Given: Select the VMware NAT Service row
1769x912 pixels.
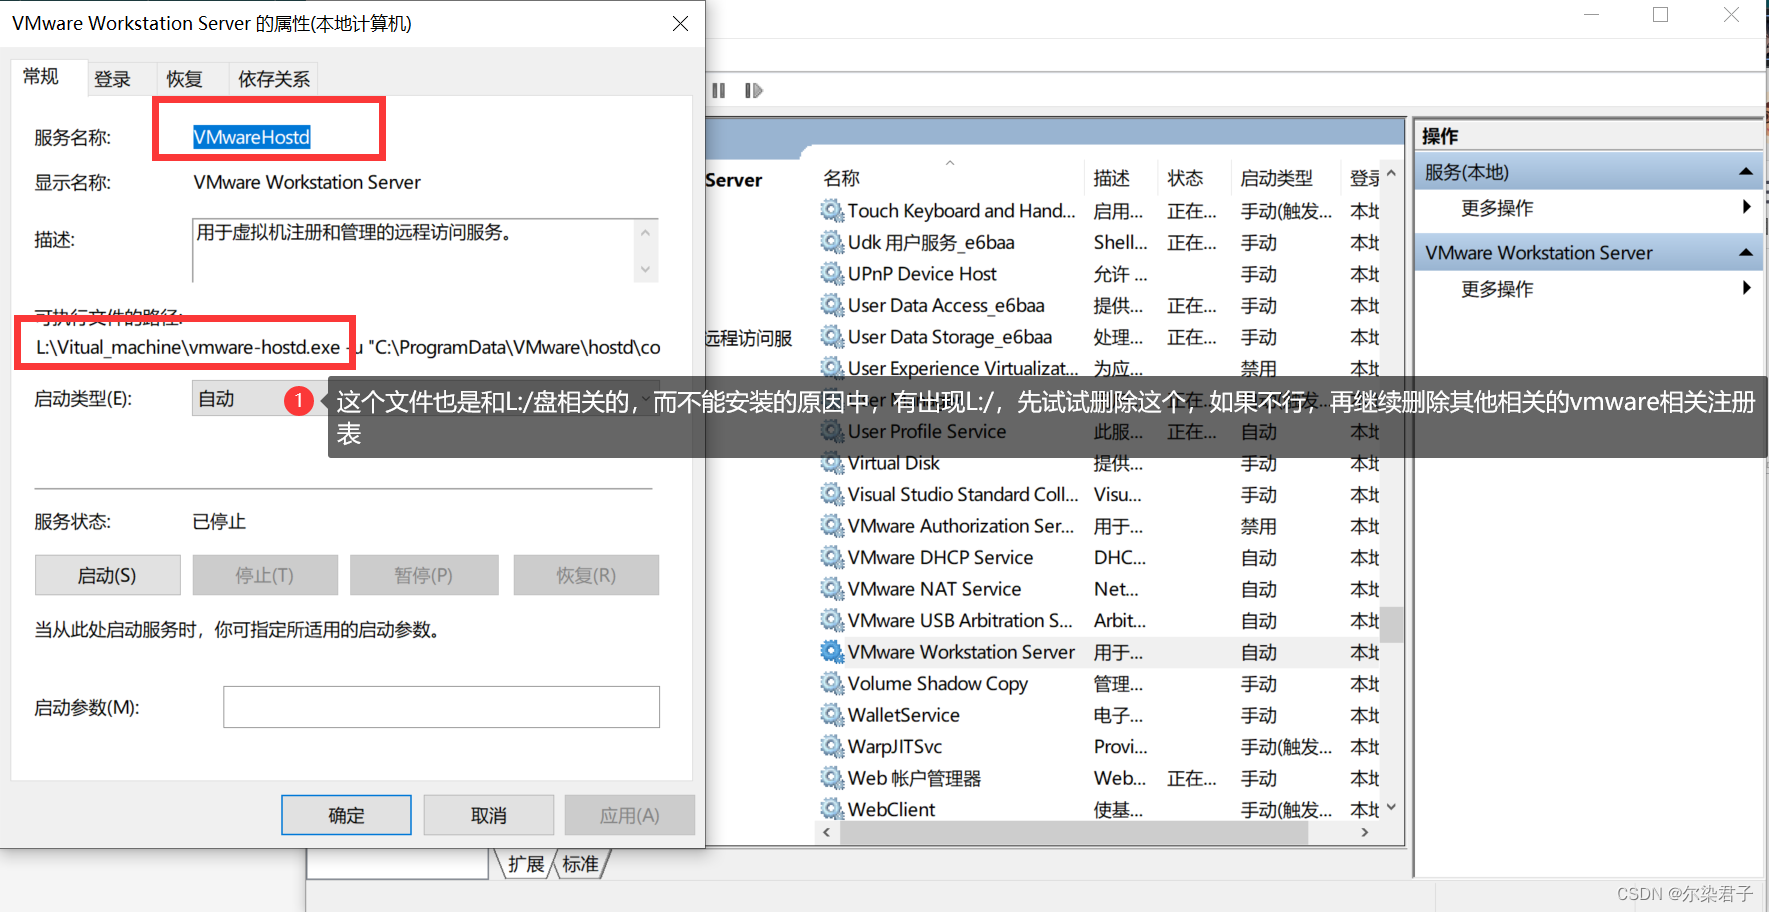Looking at the screenshot, I should pos(1098,589).
